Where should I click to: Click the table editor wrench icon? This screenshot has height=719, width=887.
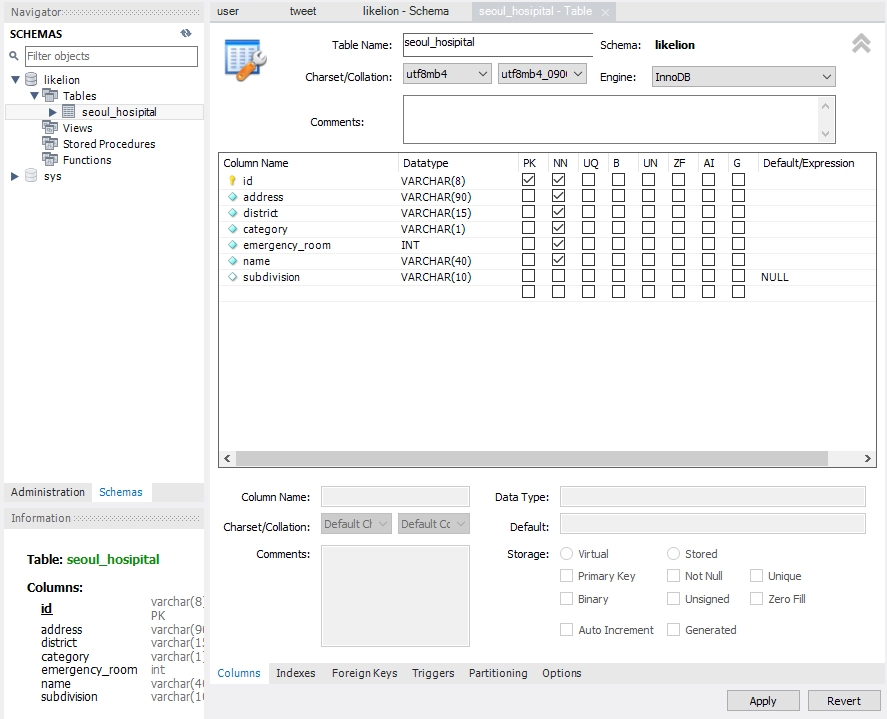tap(244, 61)
